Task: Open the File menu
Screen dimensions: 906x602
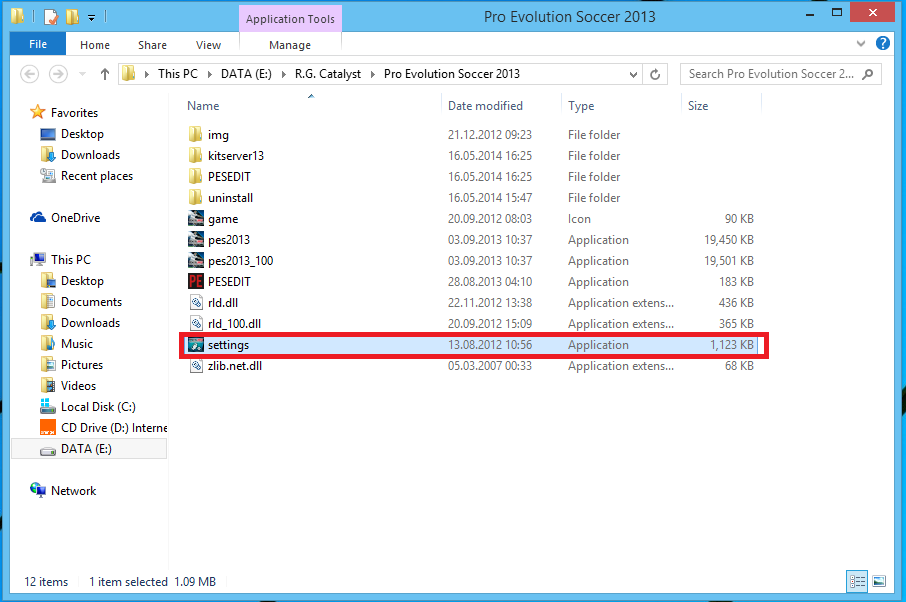Action: [x=38, y=44]
